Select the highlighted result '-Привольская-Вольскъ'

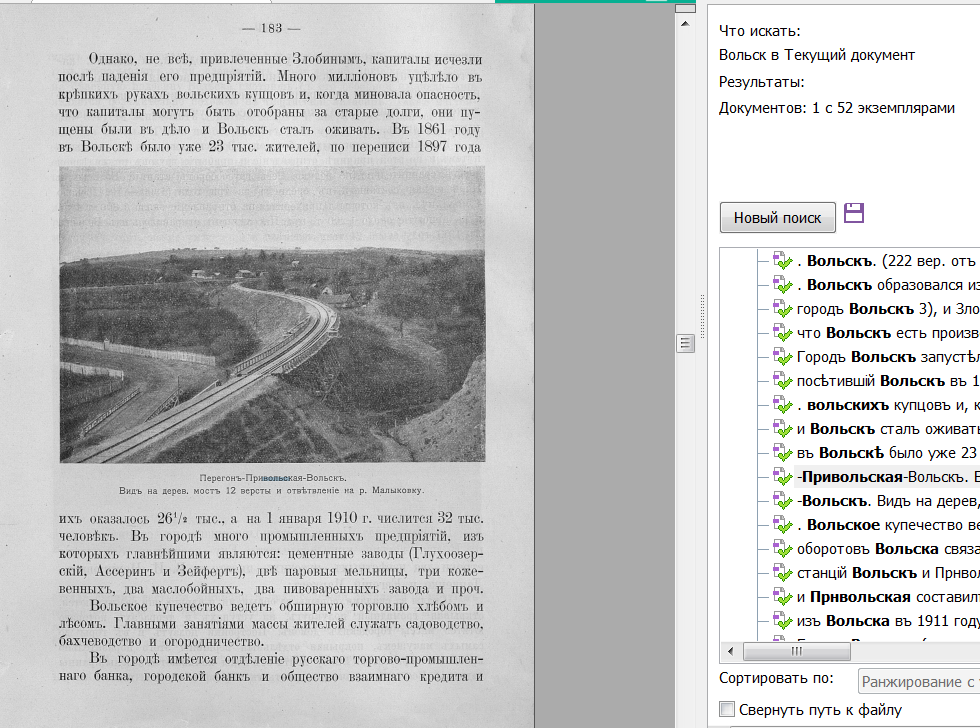point(887,477)
